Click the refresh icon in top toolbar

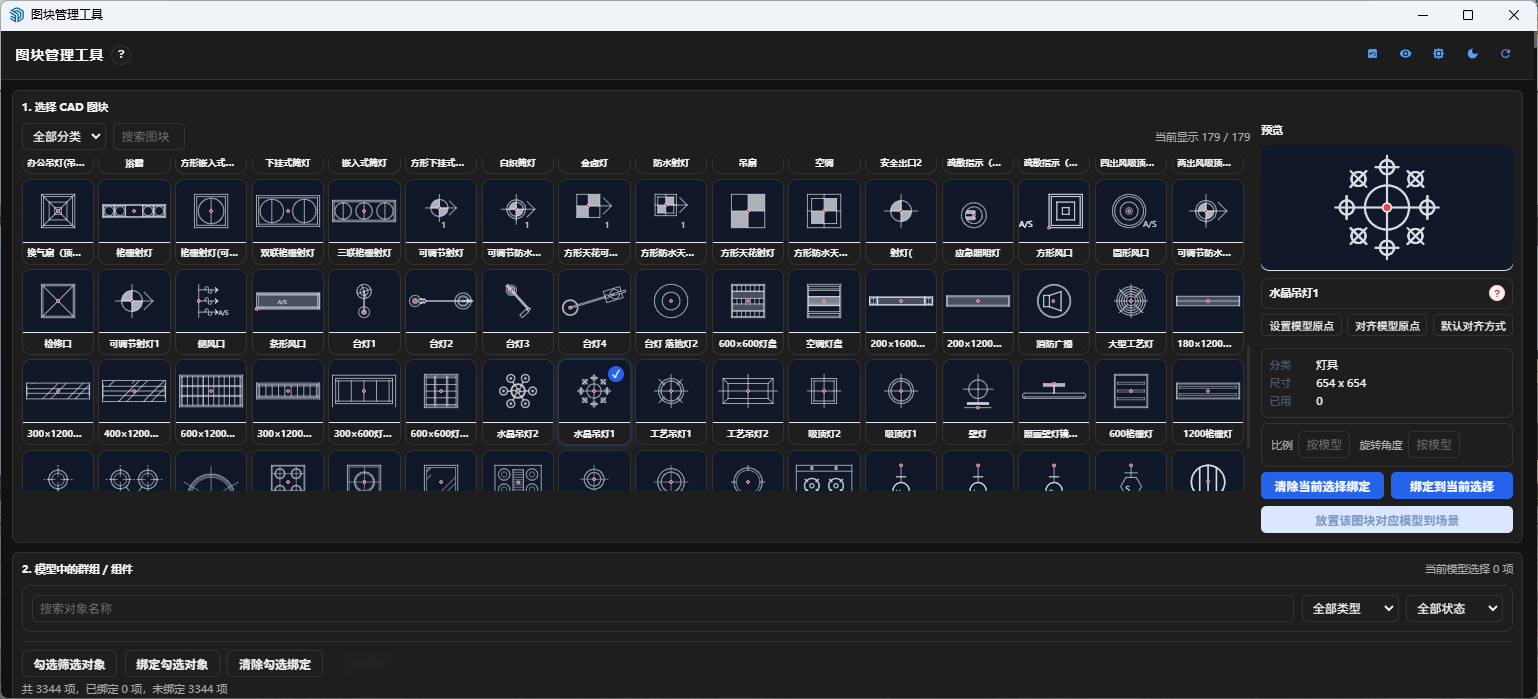1505,54
